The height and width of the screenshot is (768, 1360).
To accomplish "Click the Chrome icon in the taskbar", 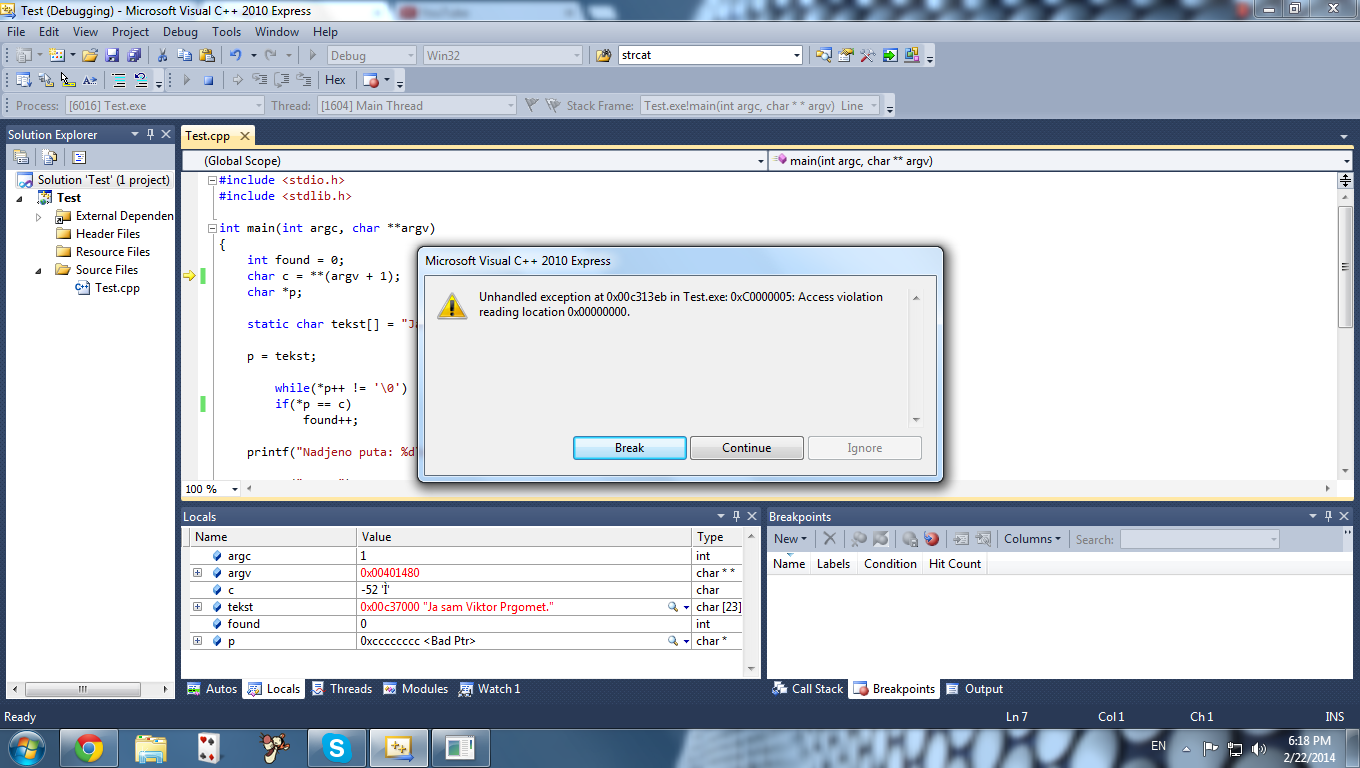I will tap(89, 747).
